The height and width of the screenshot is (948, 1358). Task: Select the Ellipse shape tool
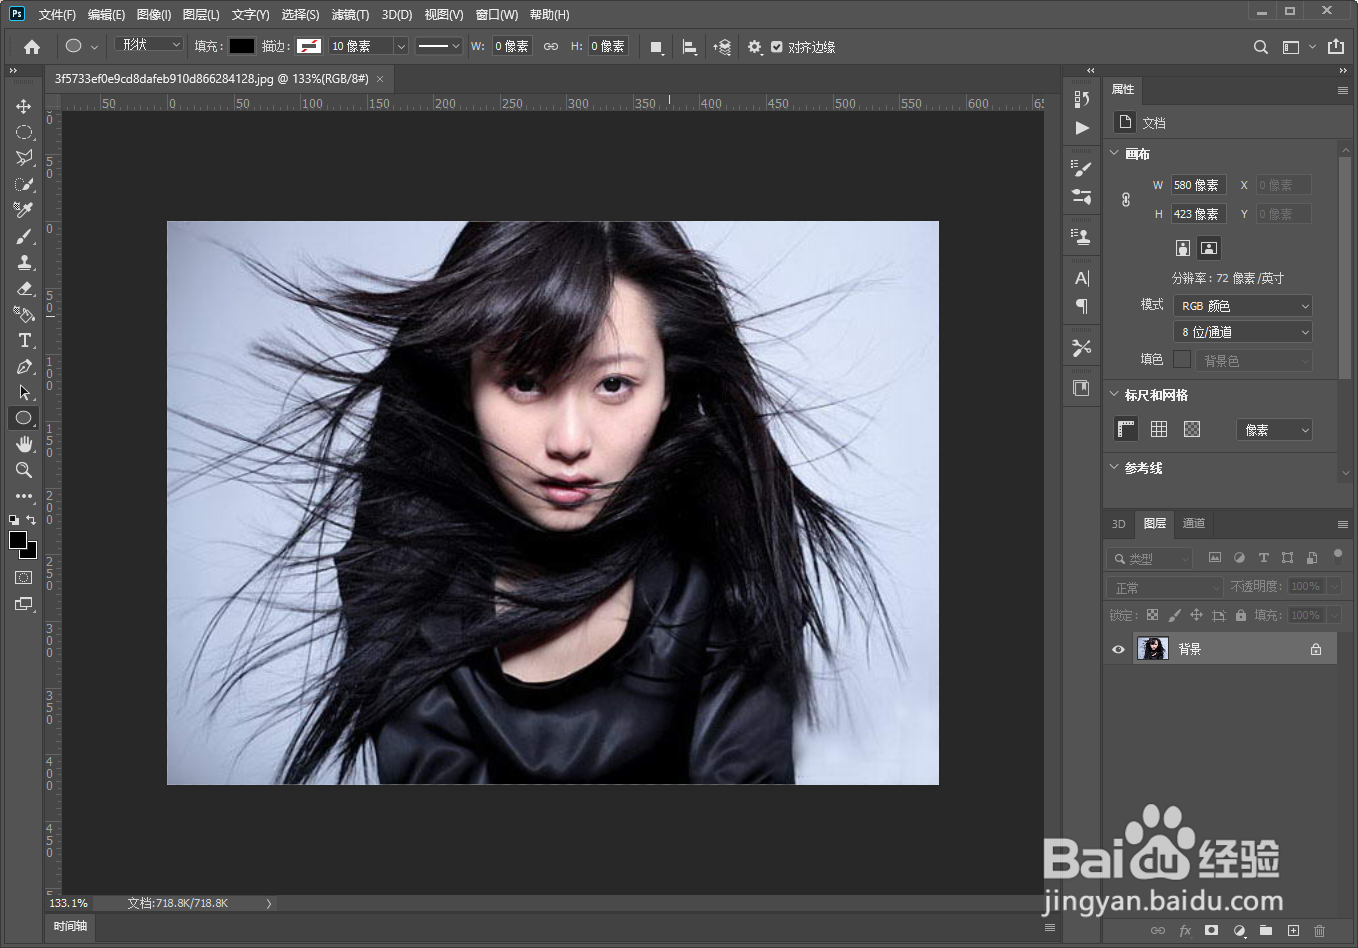point(23,418)
